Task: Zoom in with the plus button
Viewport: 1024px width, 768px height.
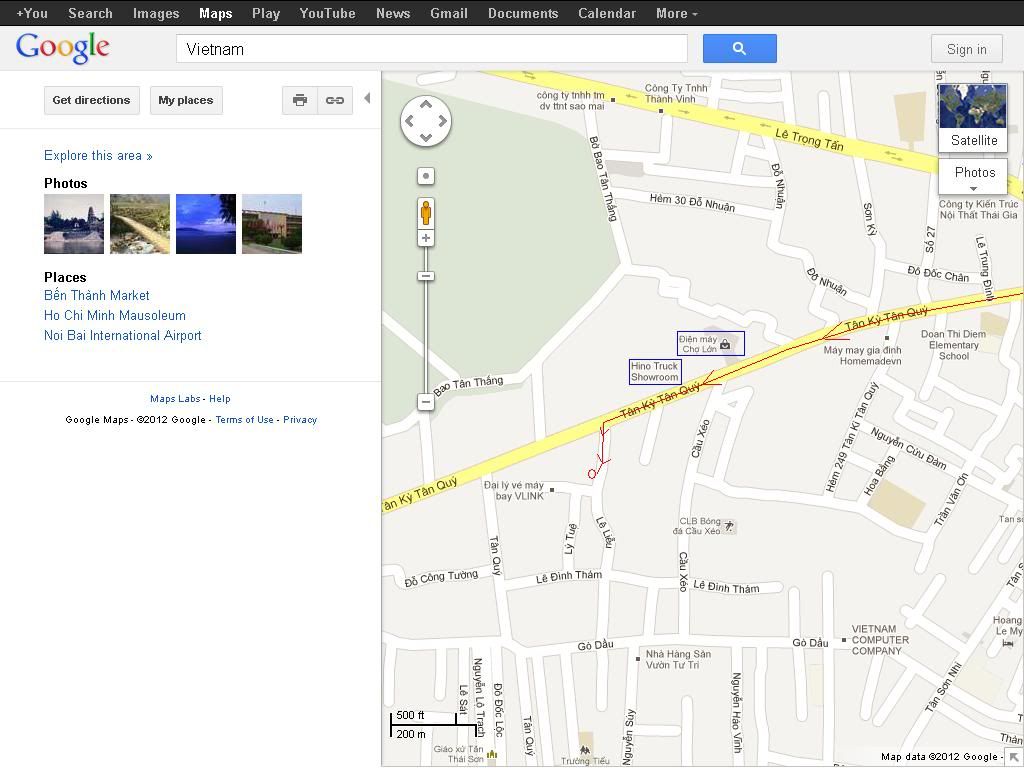Action: tap(426, 238)
